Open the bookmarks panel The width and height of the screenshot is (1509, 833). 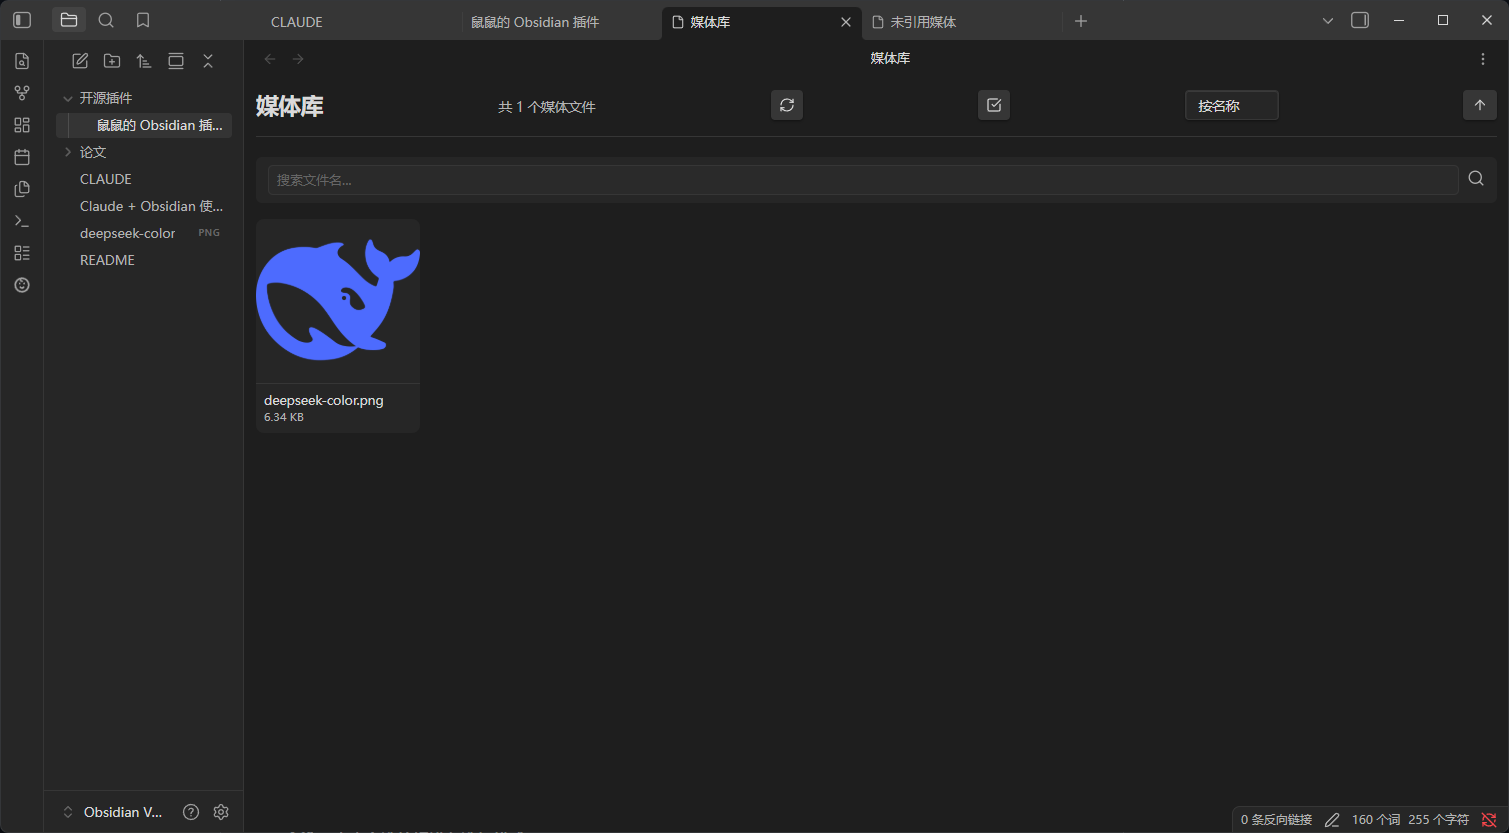pyautogui.click(x=143, y=20)
